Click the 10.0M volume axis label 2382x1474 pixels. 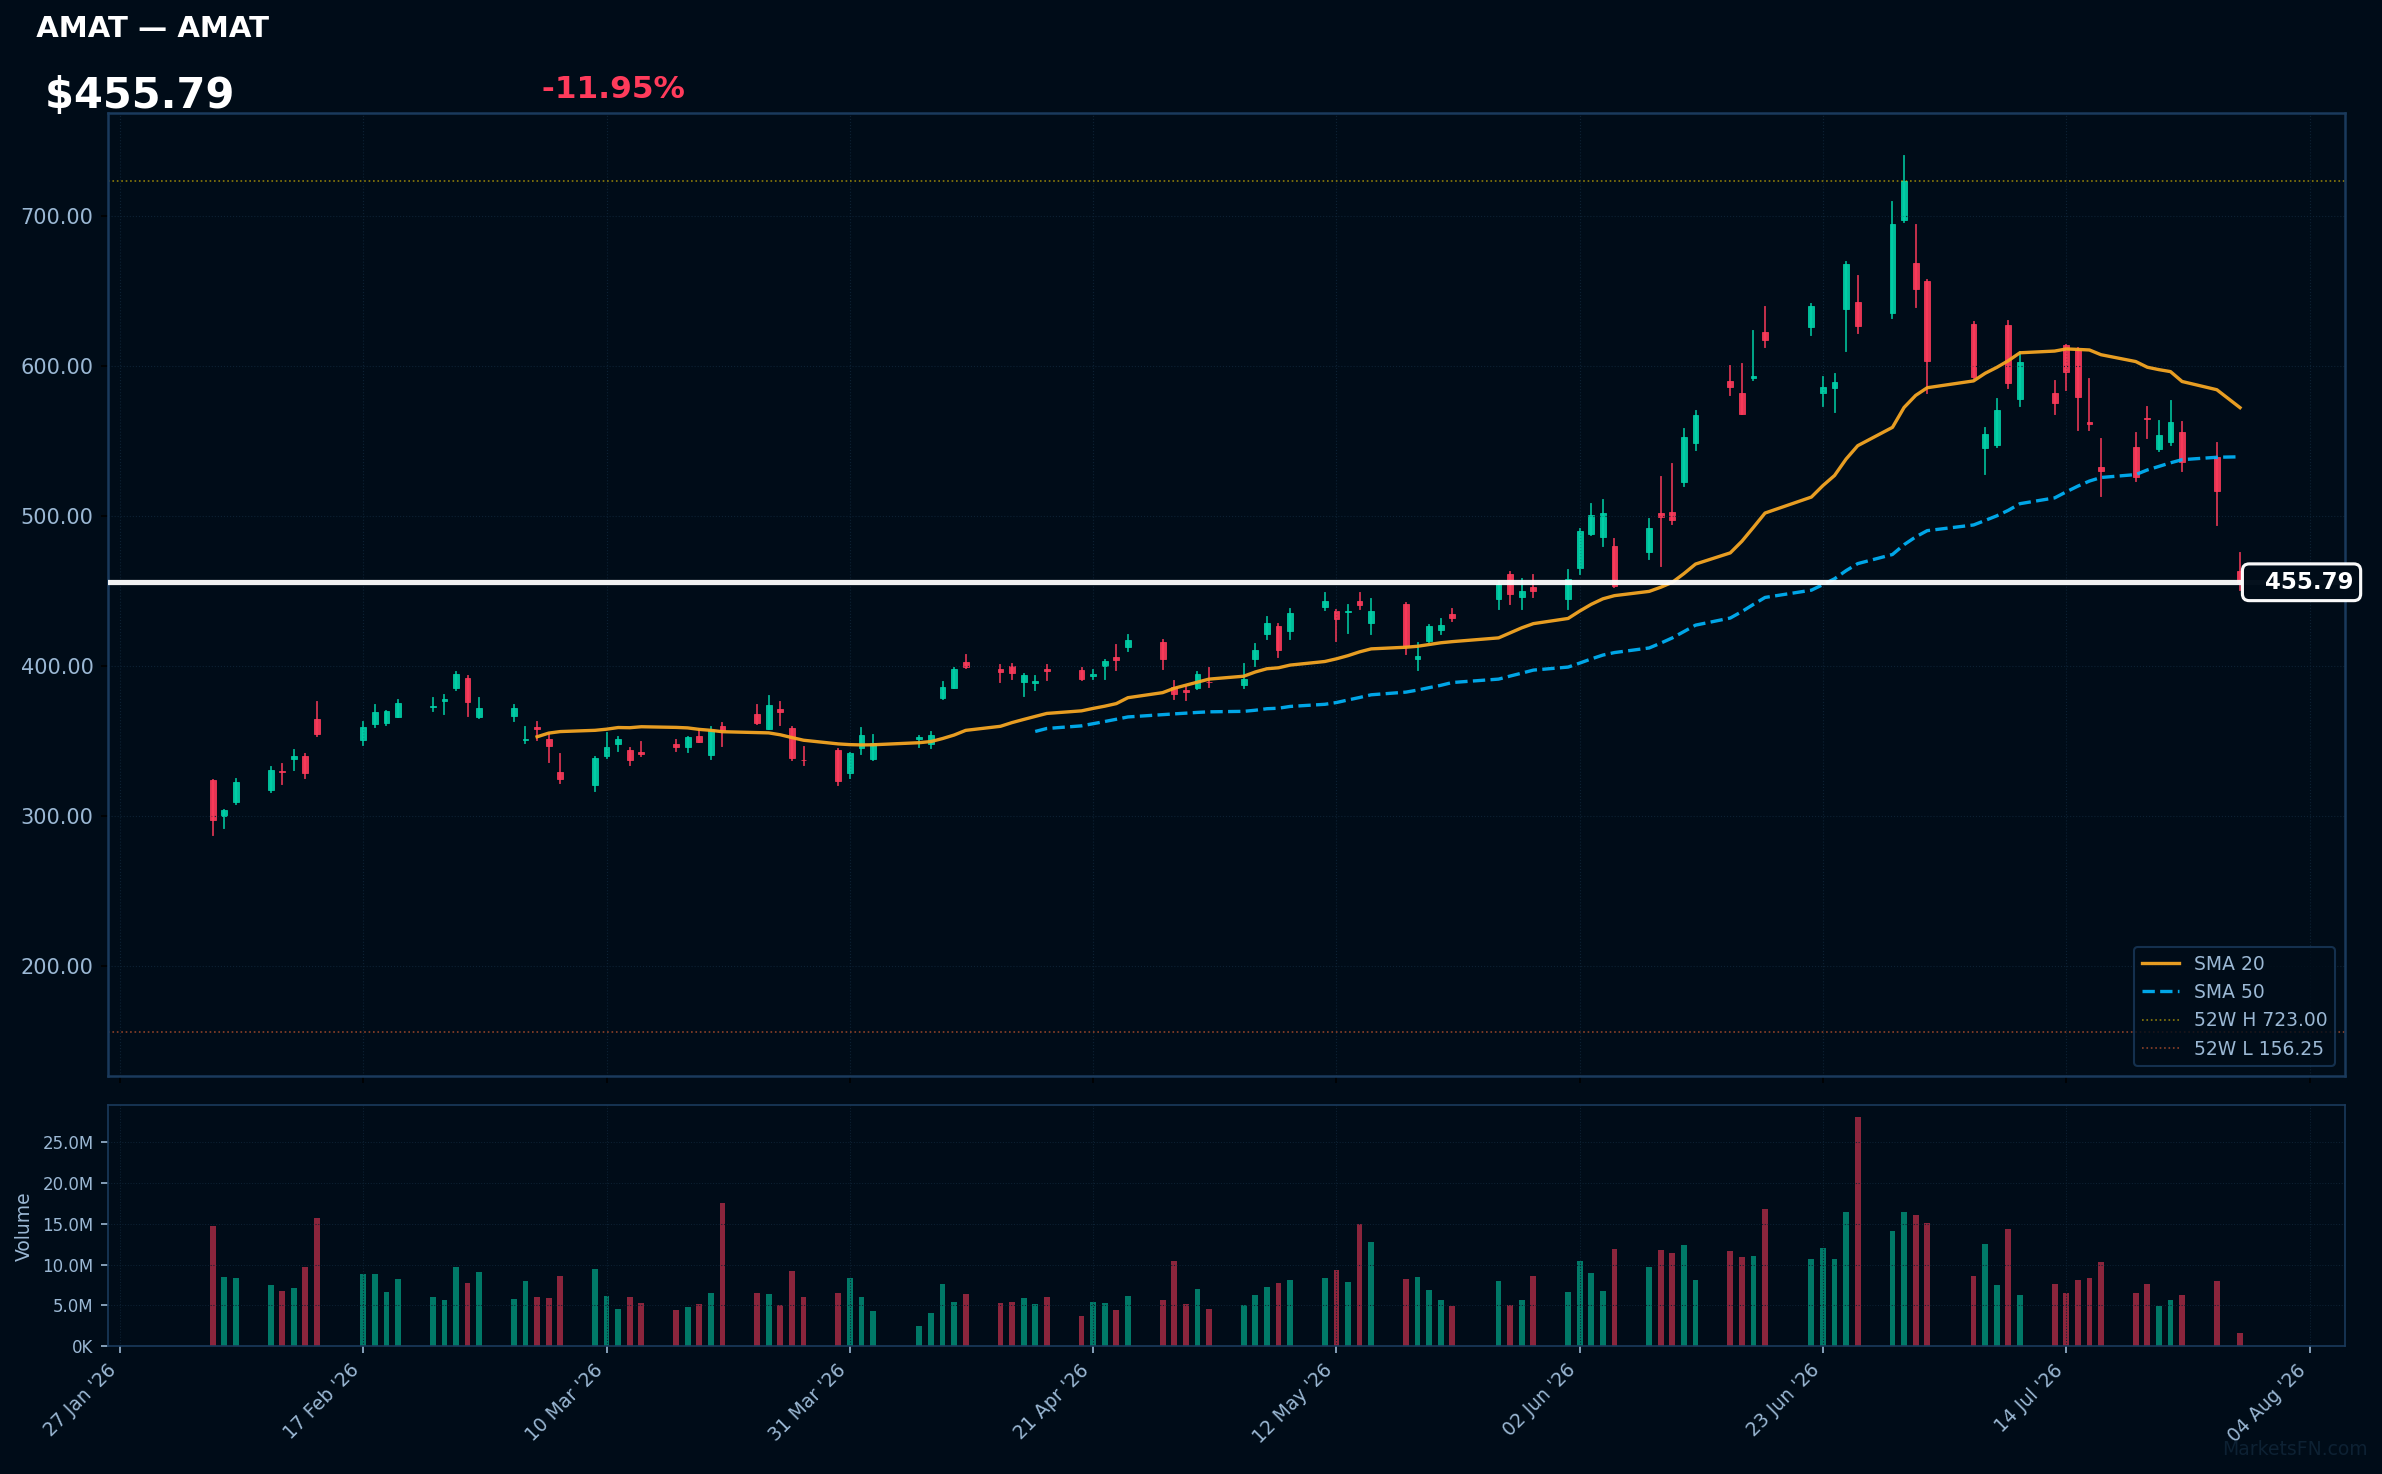pyautogui.click(x=68, y=1266)
